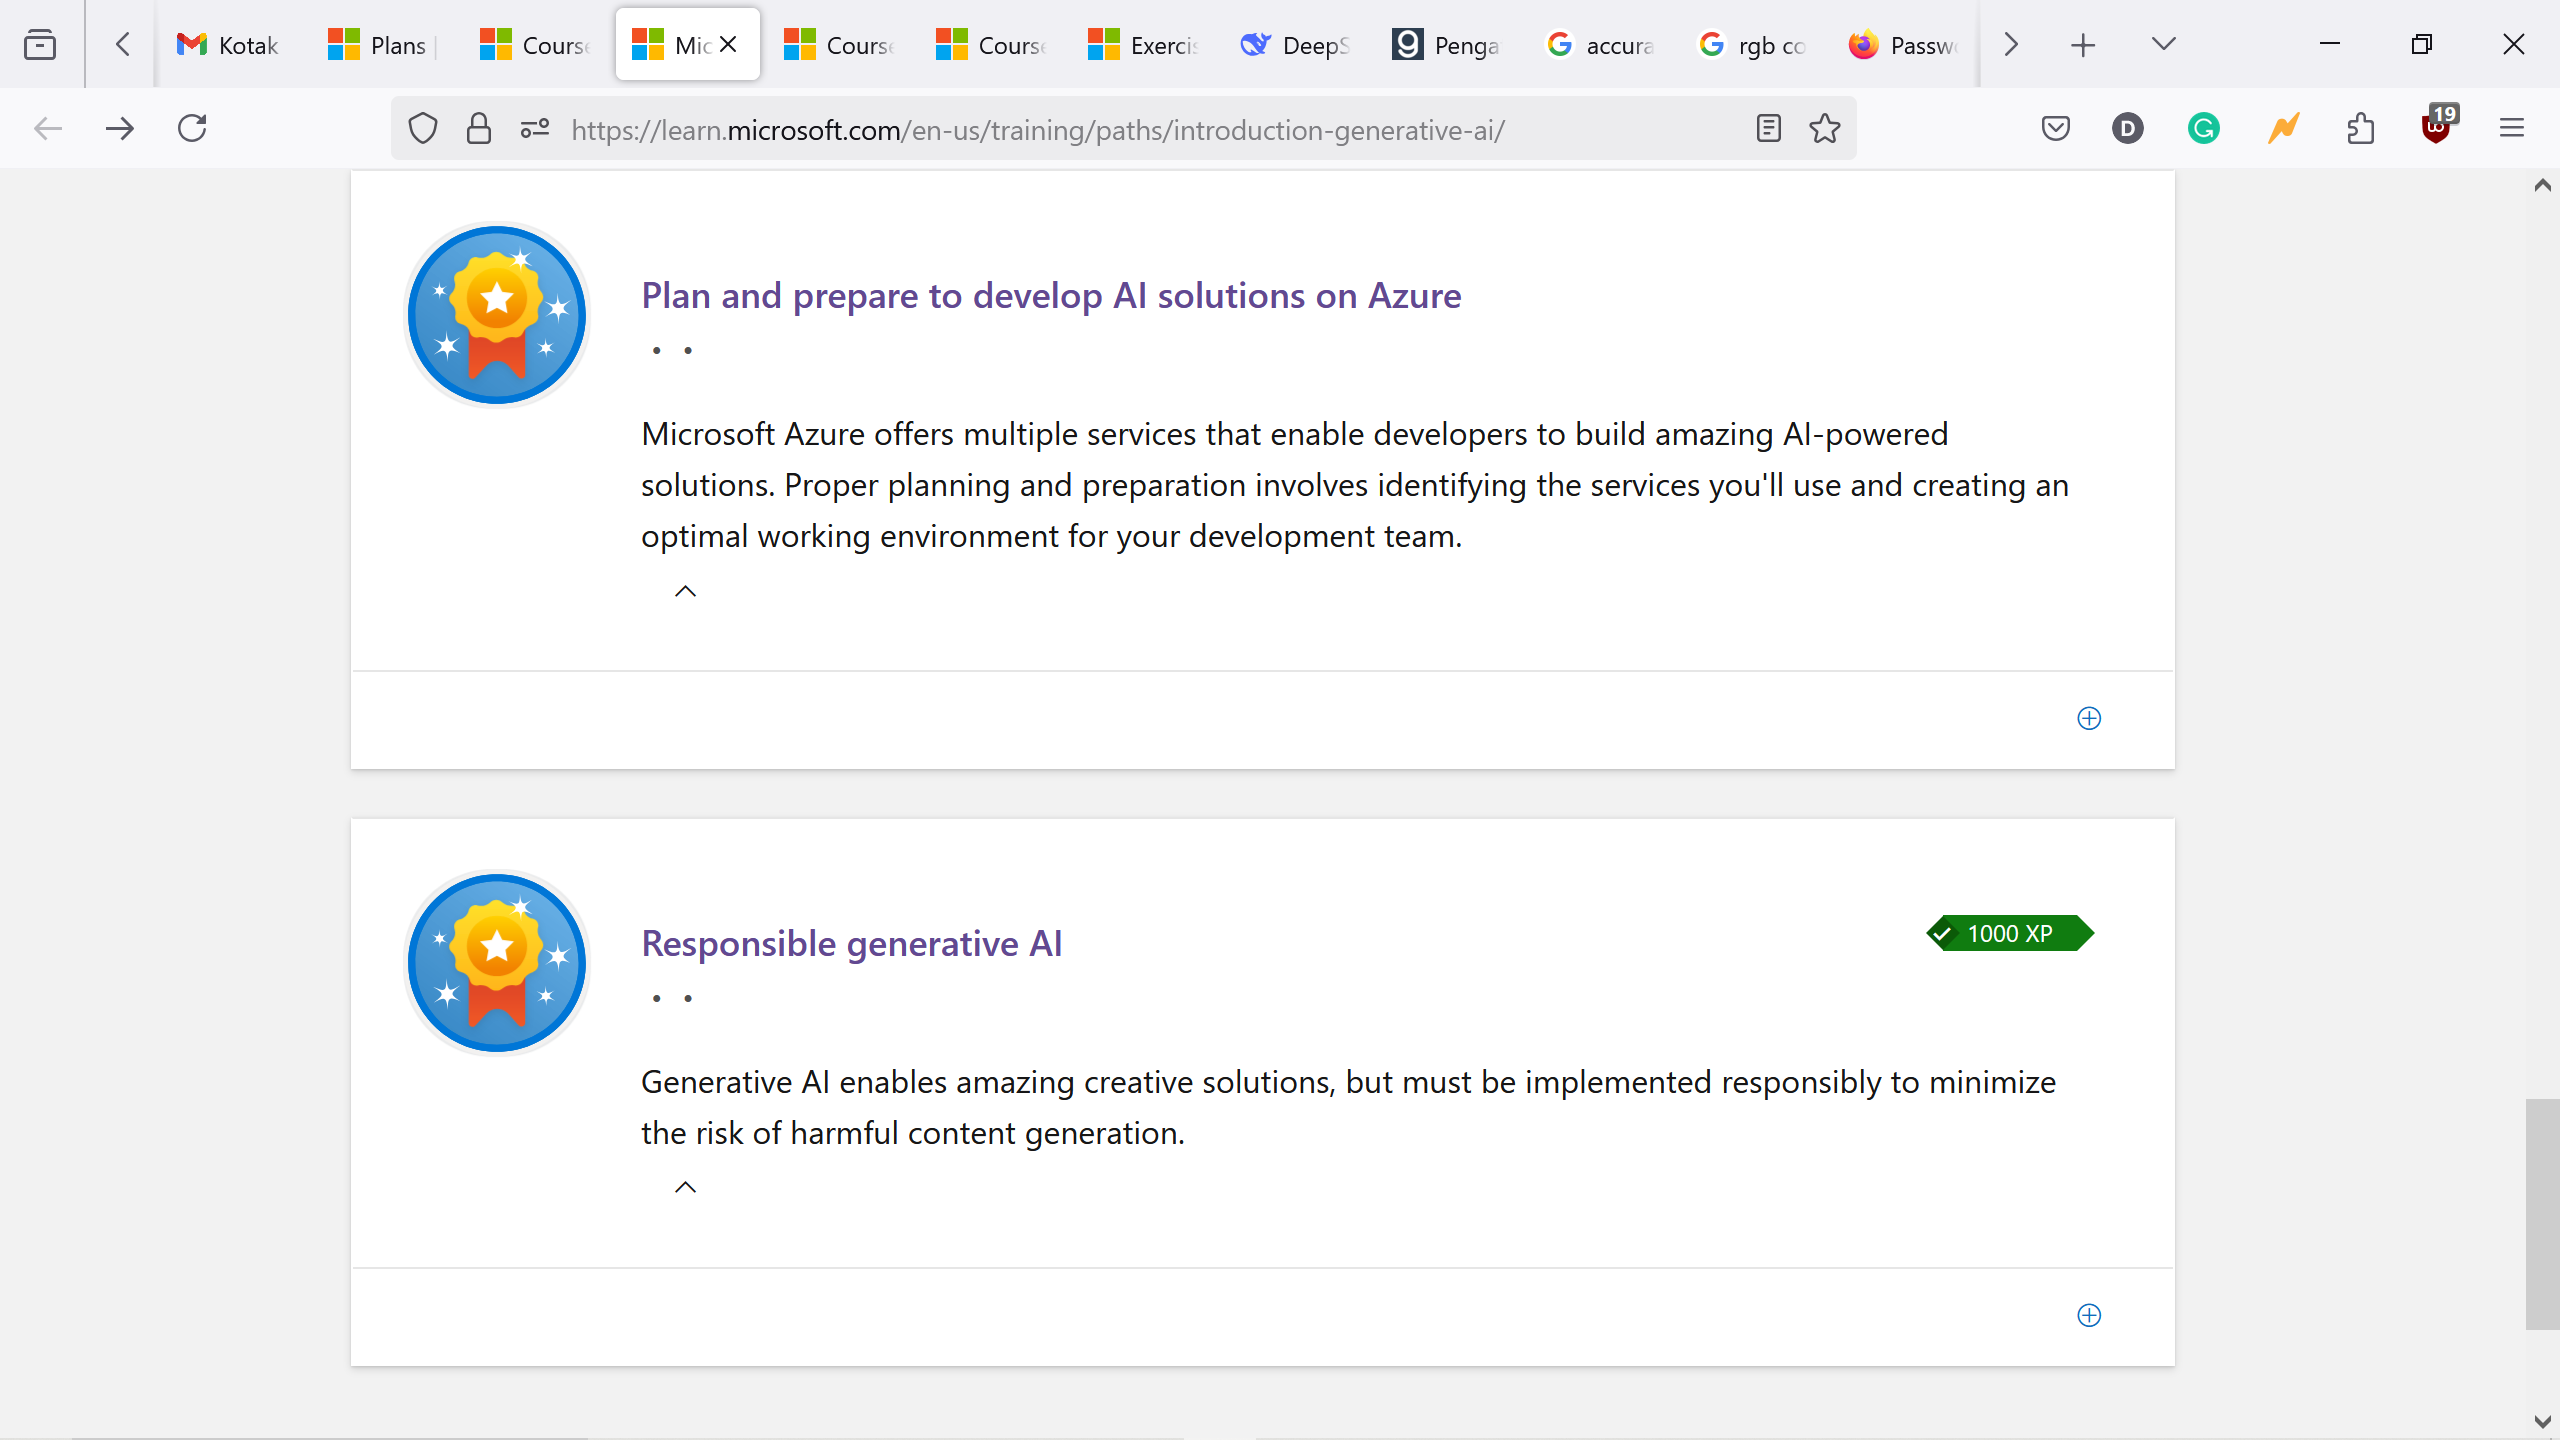Image resolution: width=2560 pixels, height=1440 pixels.
Task: Open the Penga tab
Action: click(1447, 45)
